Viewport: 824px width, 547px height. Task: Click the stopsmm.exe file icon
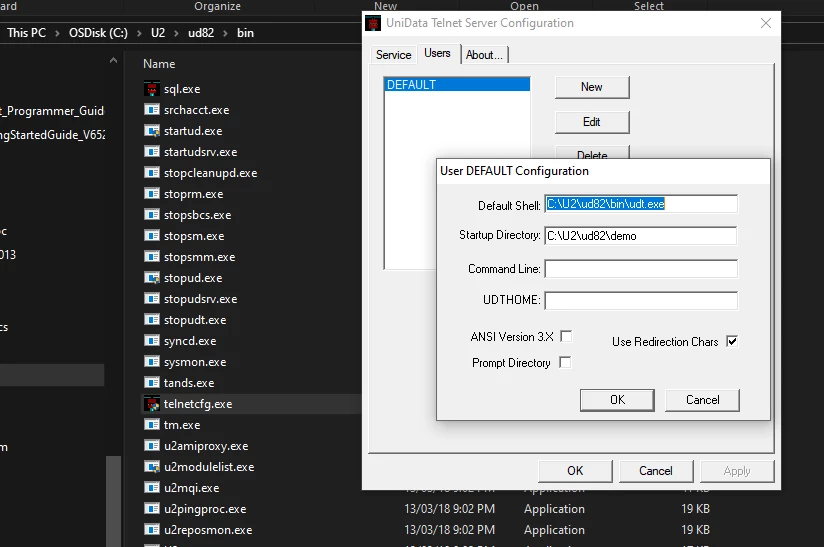152,257
